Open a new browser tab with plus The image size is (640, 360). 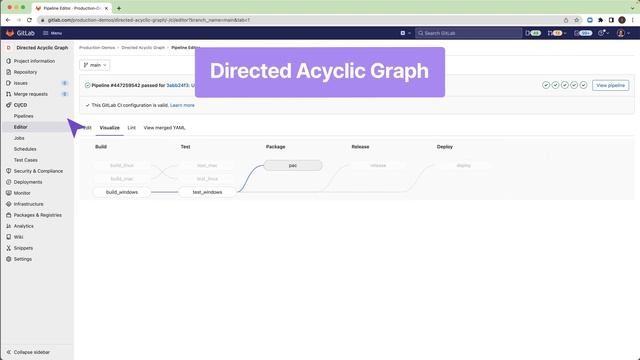pyautogui.click(x=119, y=8)
